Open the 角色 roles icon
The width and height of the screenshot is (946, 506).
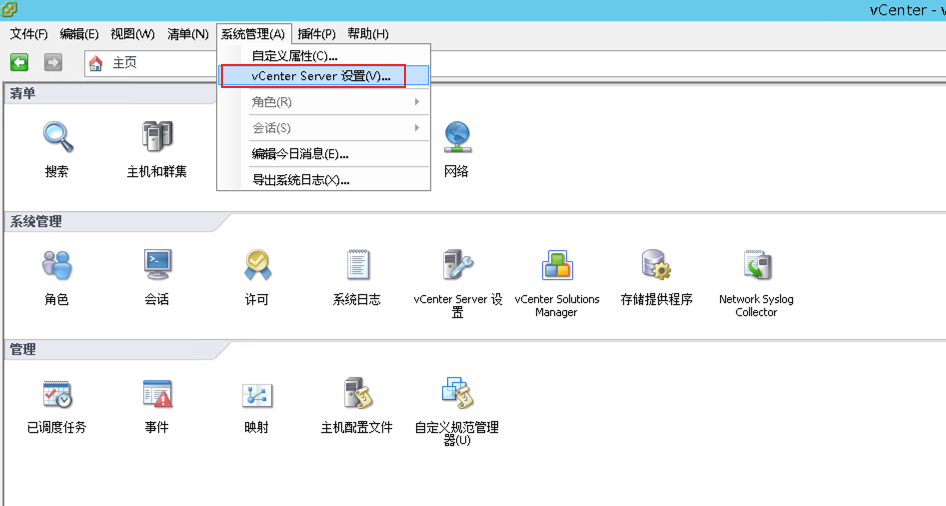pos(57,265)
